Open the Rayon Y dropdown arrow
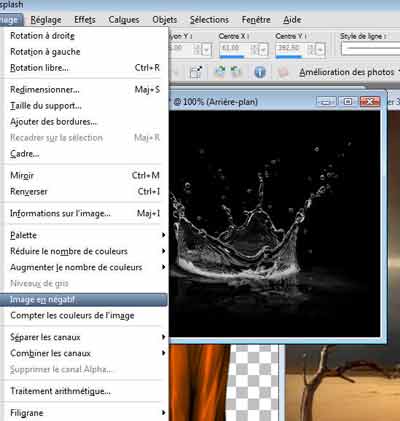Image resolution: width=400 pixels, height=421 pixels. coord(207,50)
